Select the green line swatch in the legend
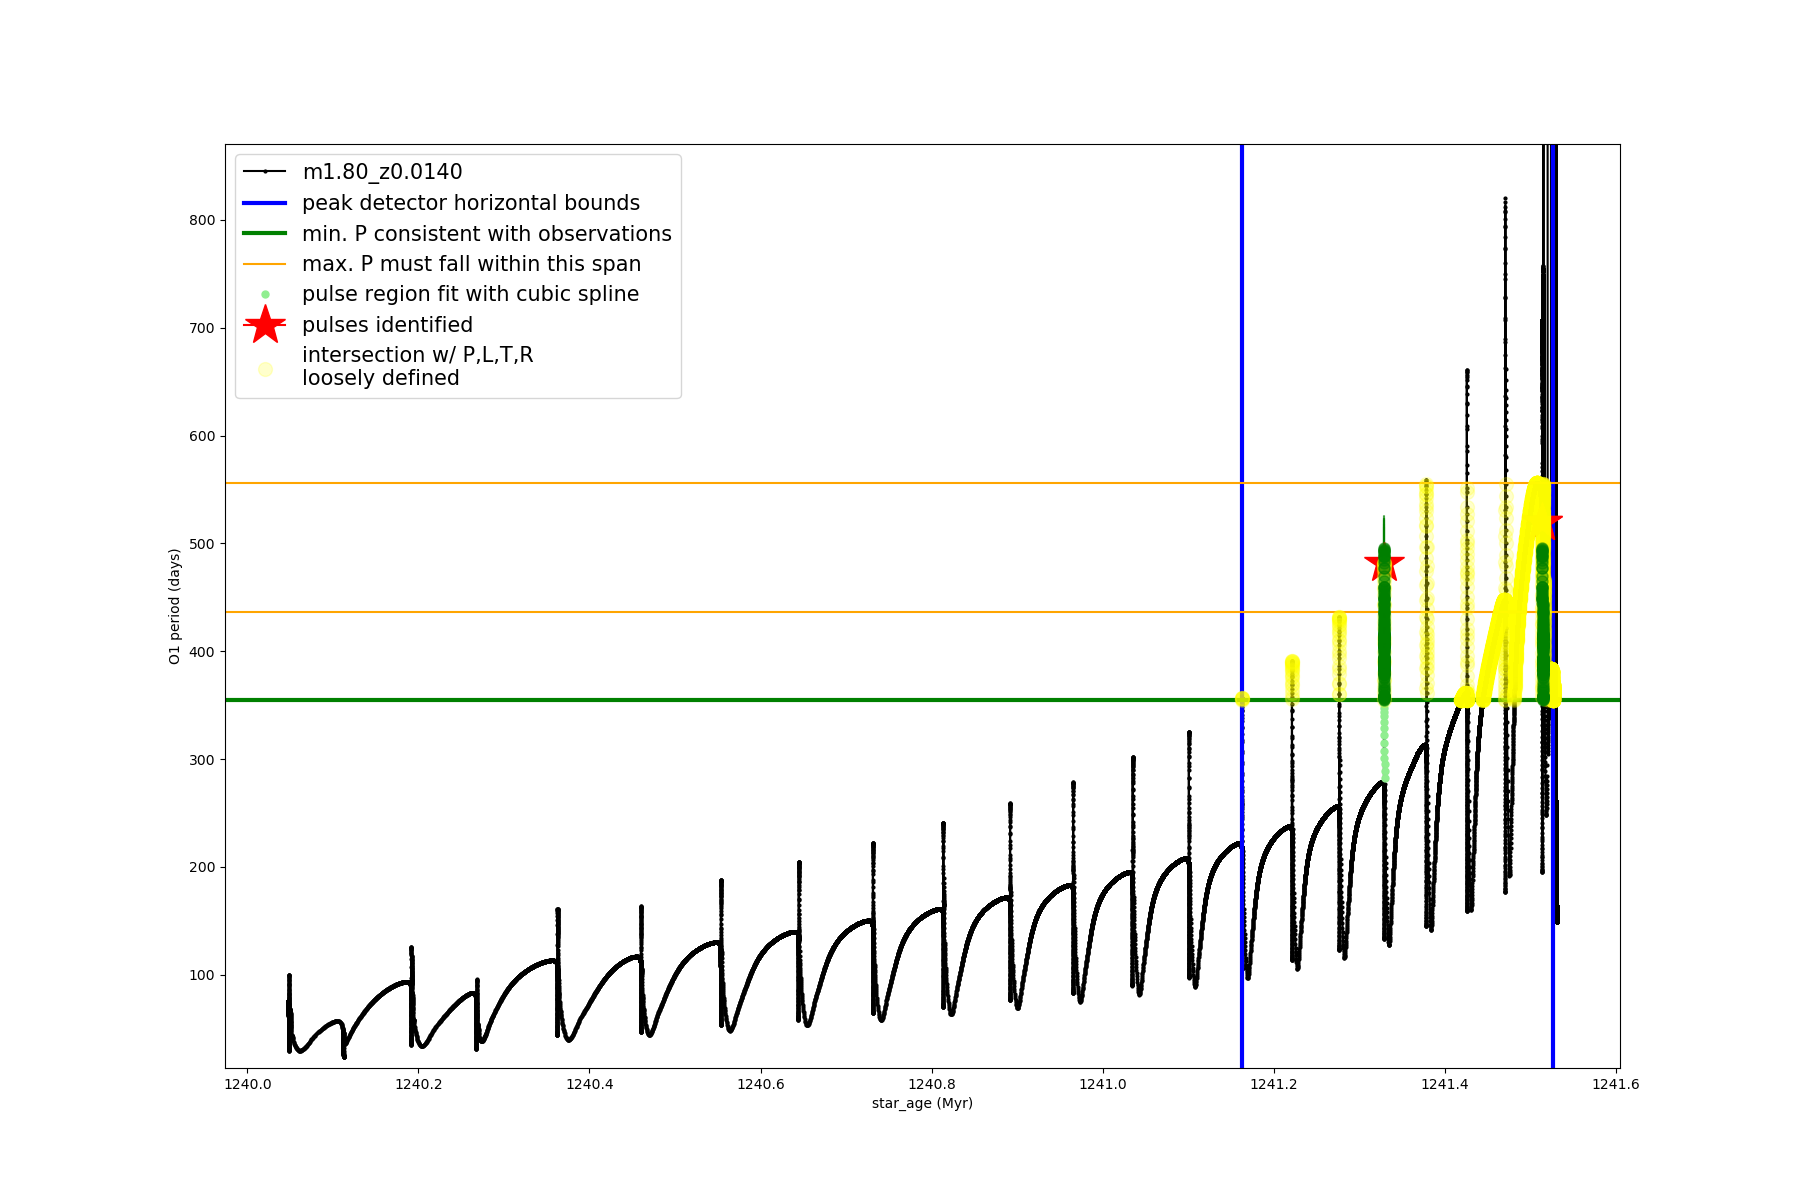Viewport: 1800px width, 1200px height. [x=265, y=234]
